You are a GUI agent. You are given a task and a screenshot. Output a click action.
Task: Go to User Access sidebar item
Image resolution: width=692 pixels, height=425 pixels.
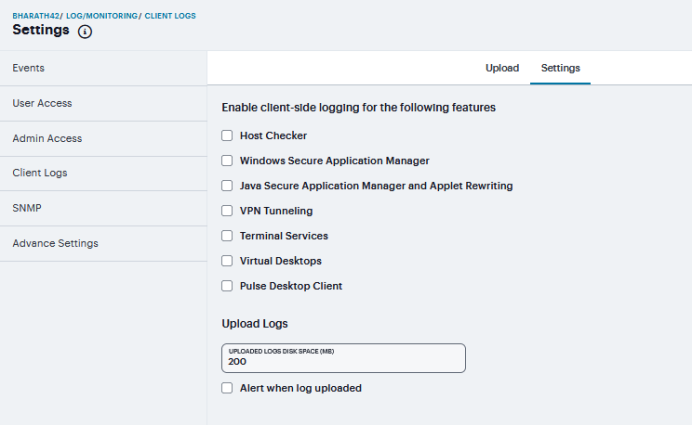click(104, 103)
